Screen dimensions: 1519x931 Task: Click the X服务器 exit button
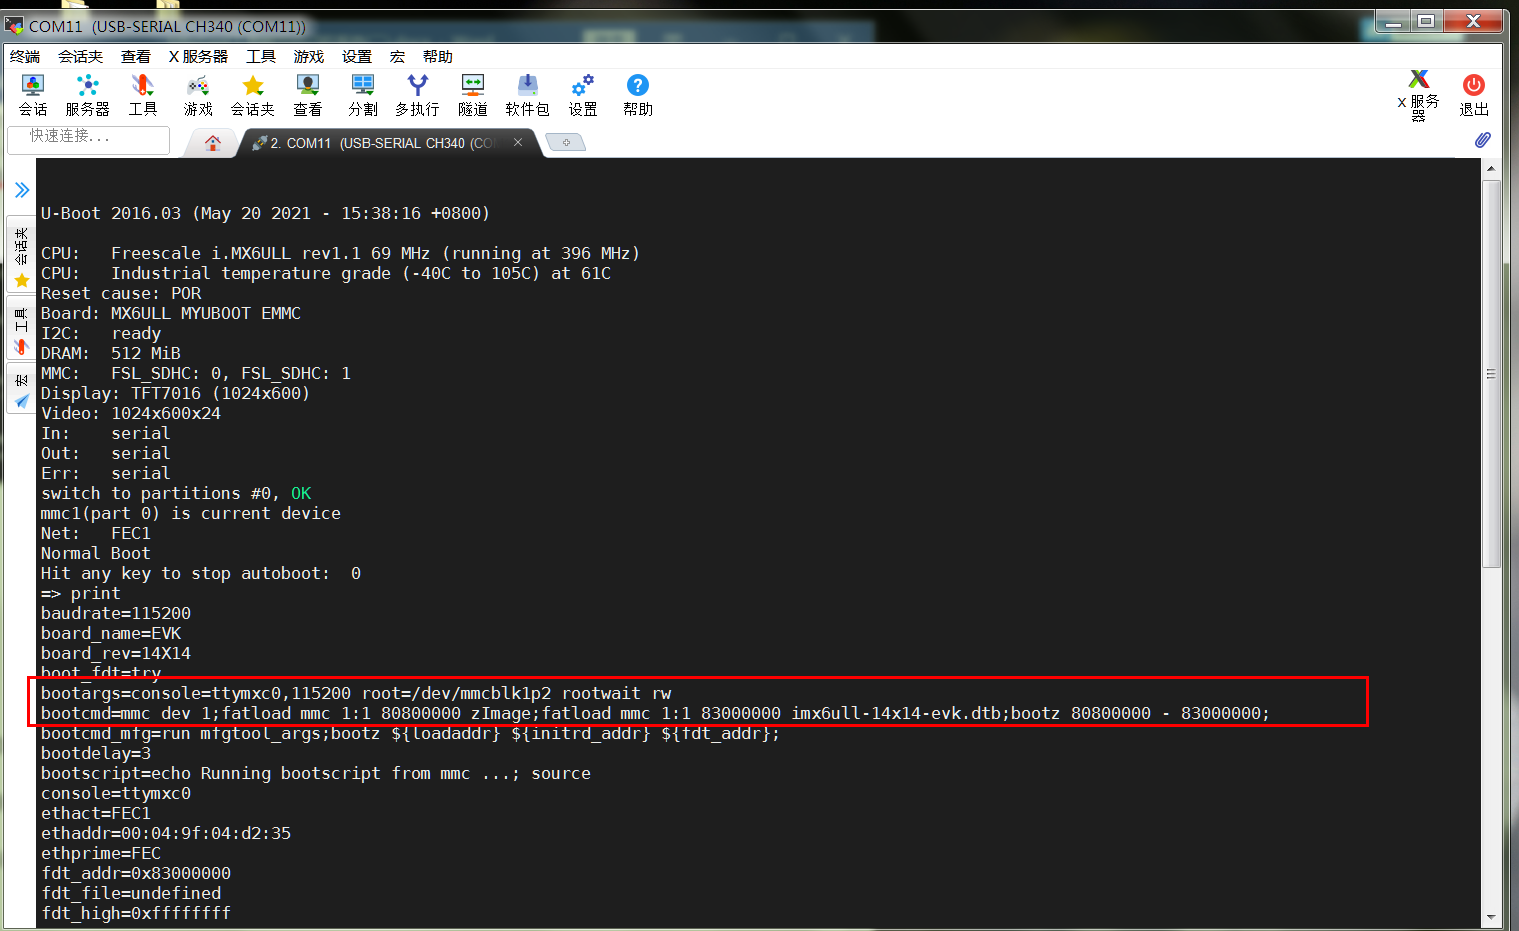(x=1421, y=95)
